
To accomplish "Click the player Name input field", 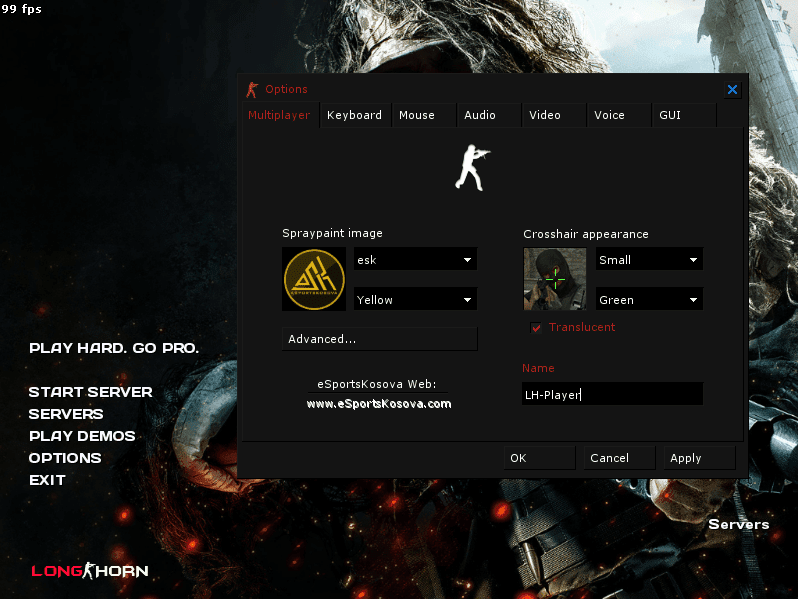I will point(612,394).
